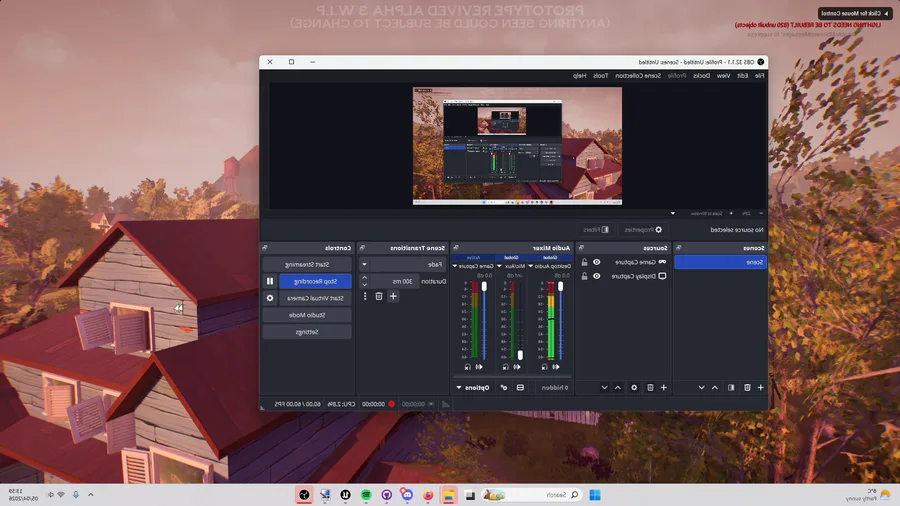Toggle monitoring headphones for Mic/Aux

[x=505, y=367]
